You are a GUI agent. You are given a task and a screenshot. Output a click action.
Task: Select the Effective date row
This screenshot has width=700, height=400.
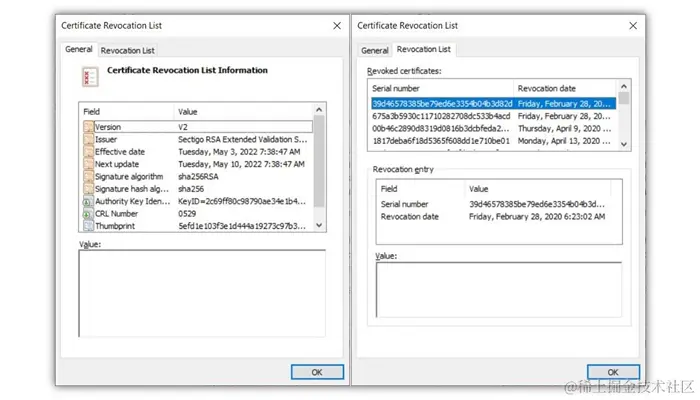coord(197,152)
